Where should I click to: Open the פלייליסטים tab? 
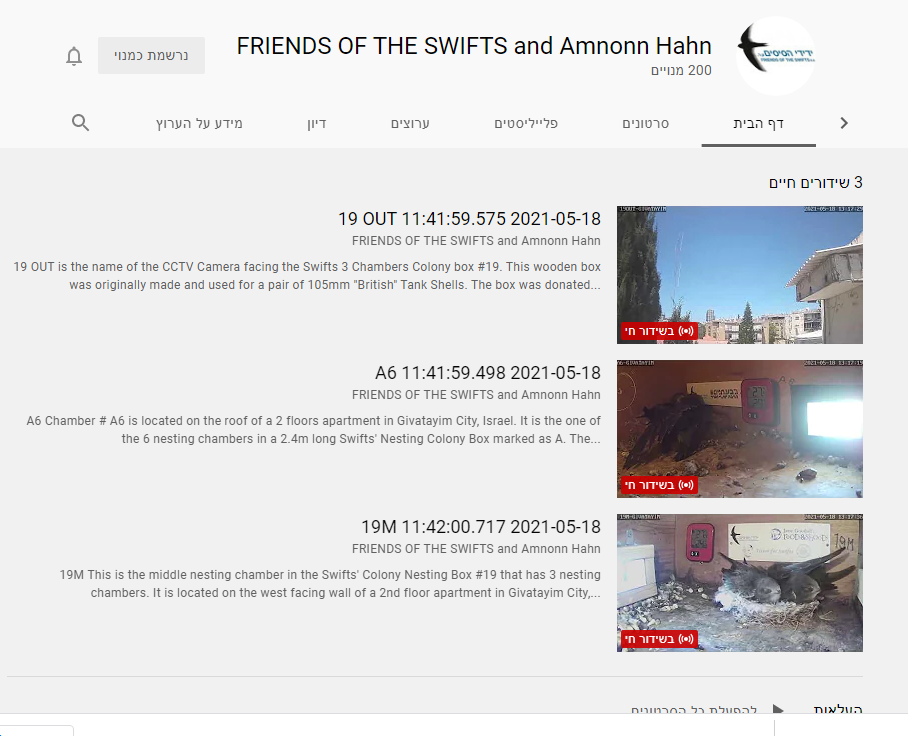[x=525, y=124]
